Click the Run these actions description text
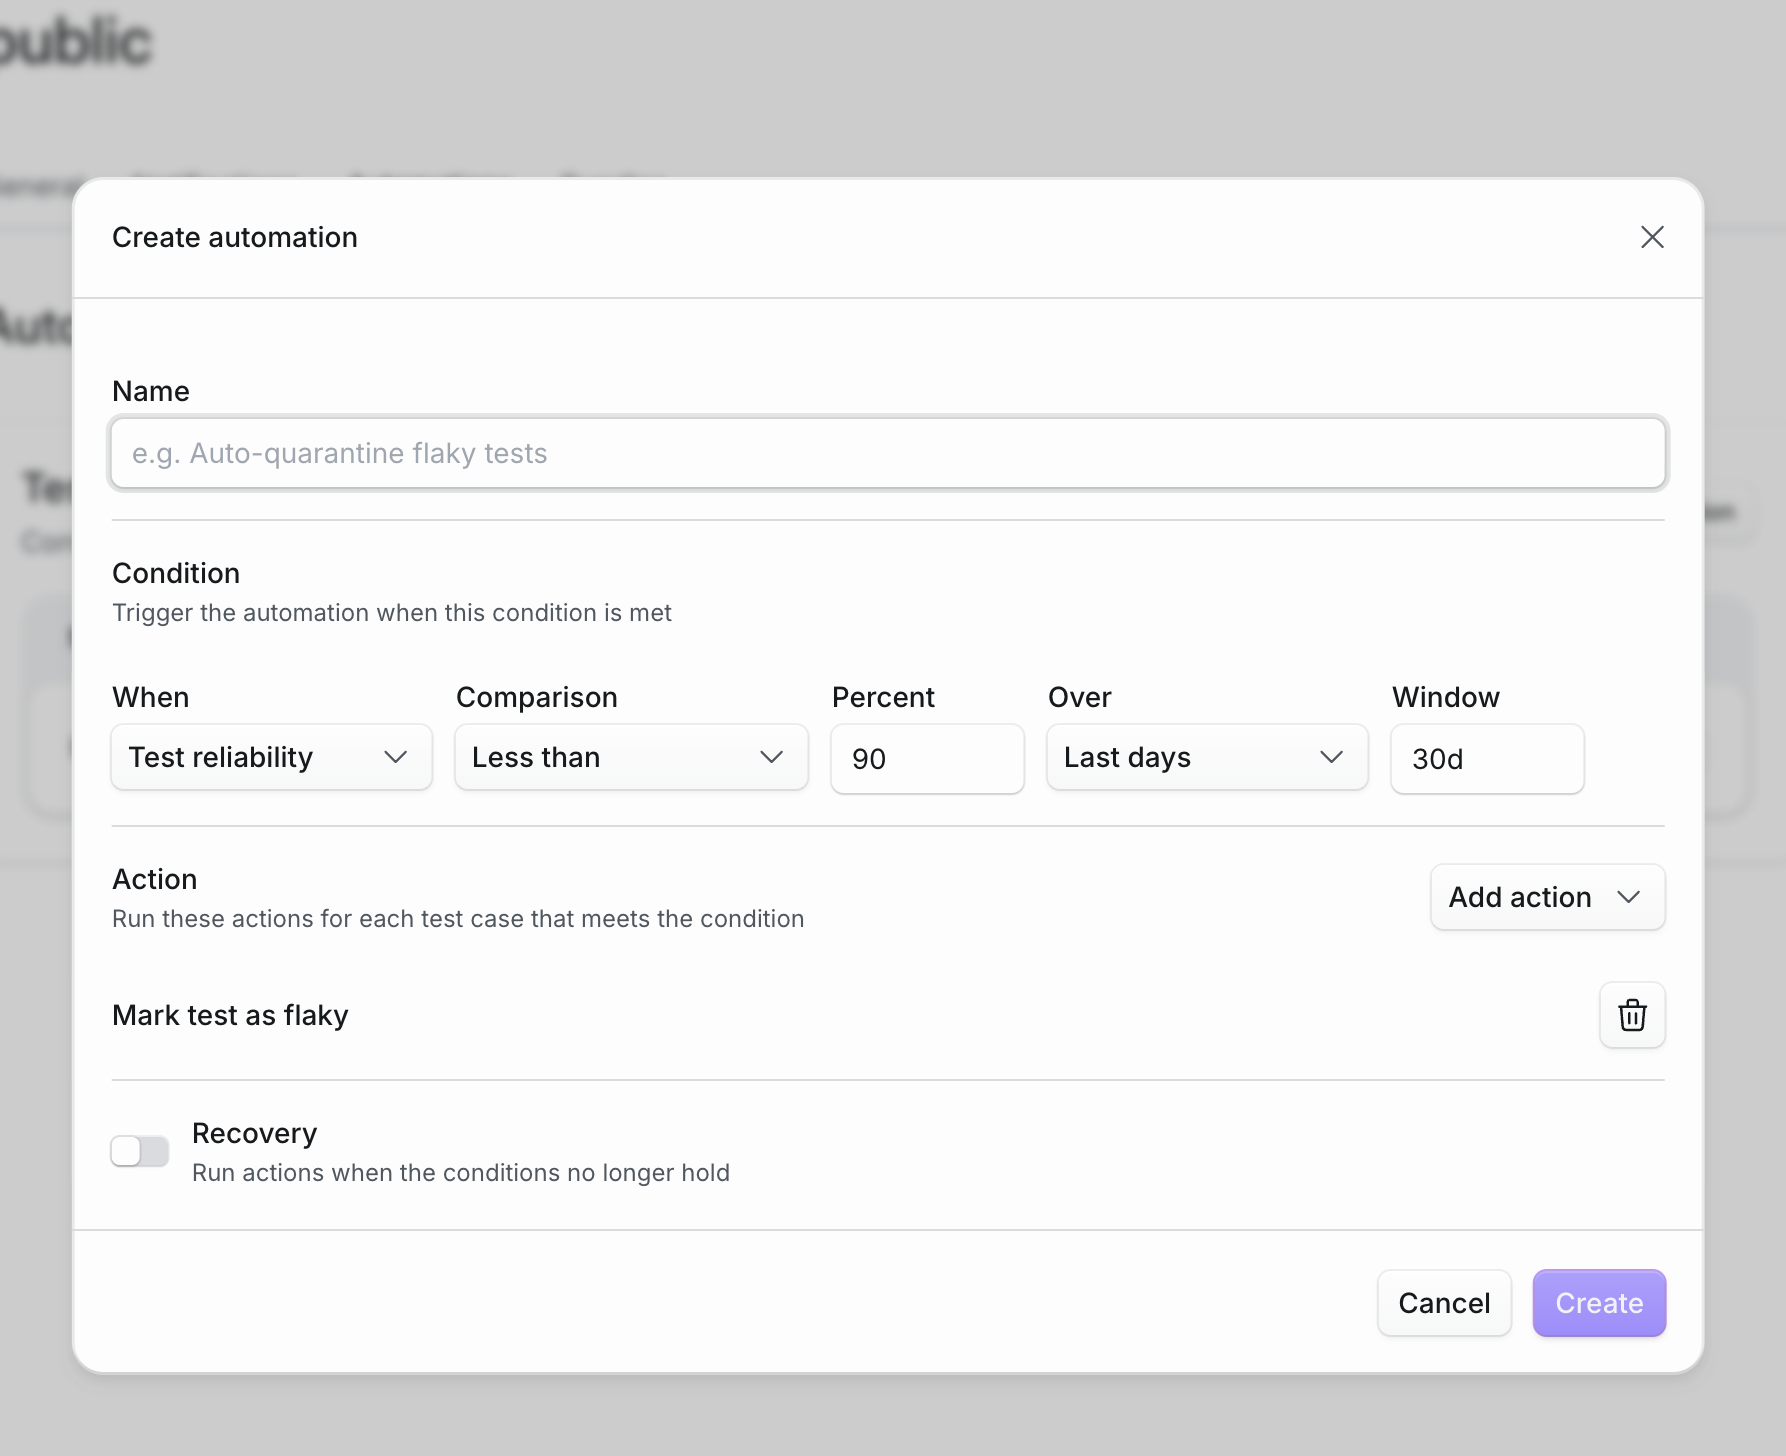1786x1456 pixels. [458, 918]
